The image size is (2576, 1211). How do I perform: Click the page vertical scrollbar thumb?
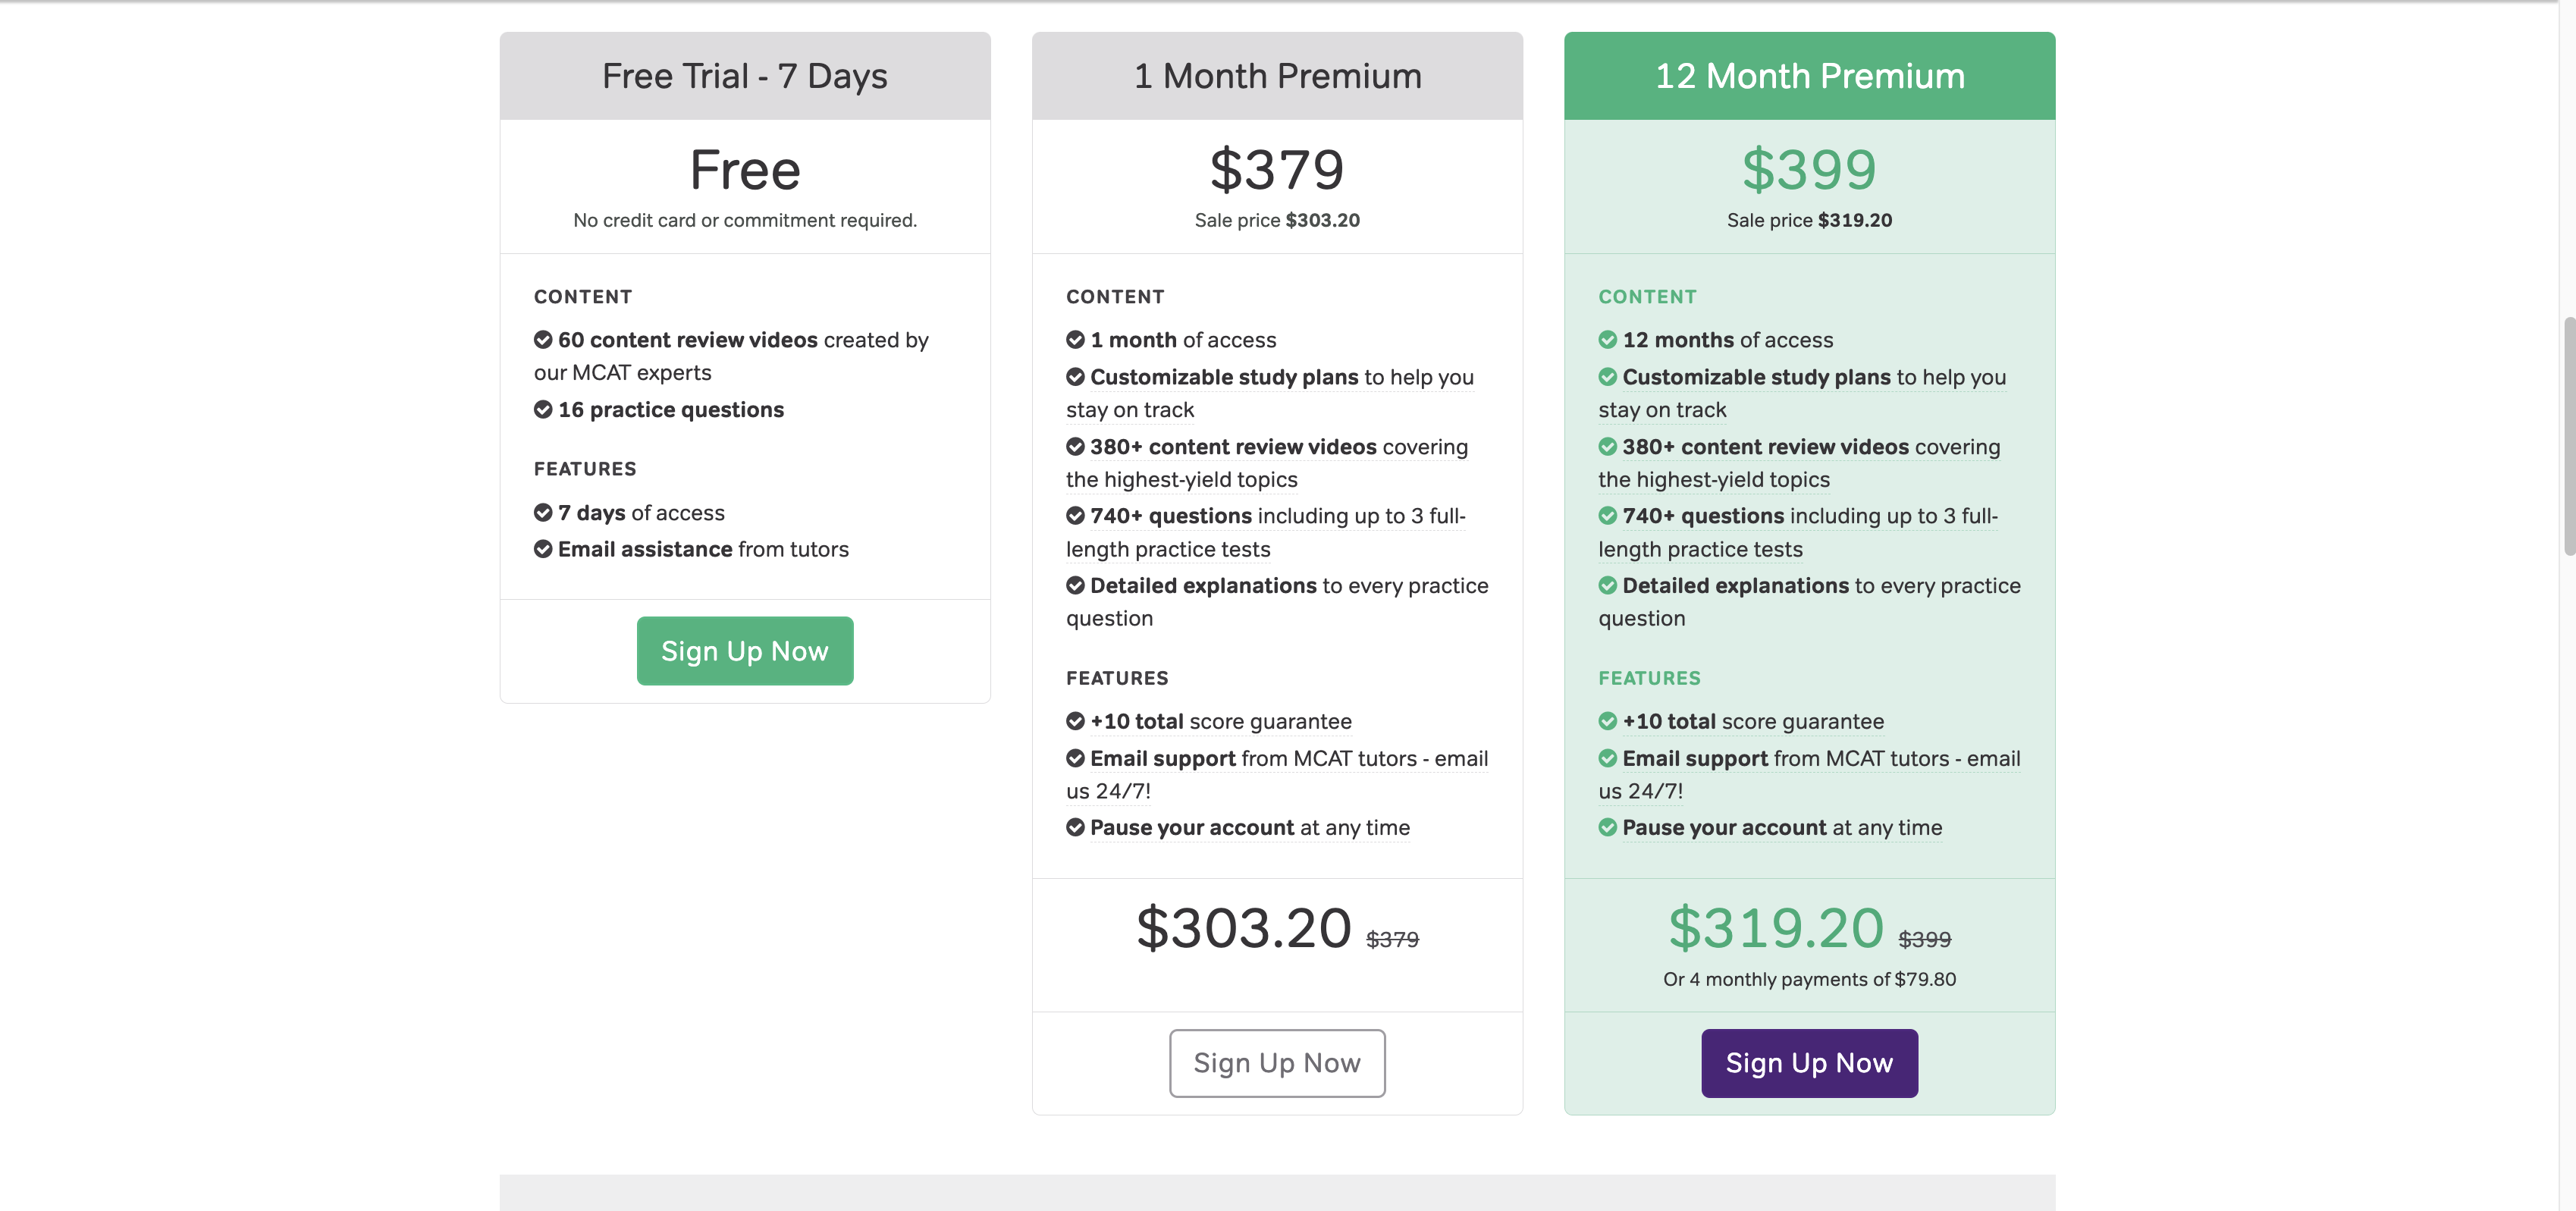click(2567, 435)
